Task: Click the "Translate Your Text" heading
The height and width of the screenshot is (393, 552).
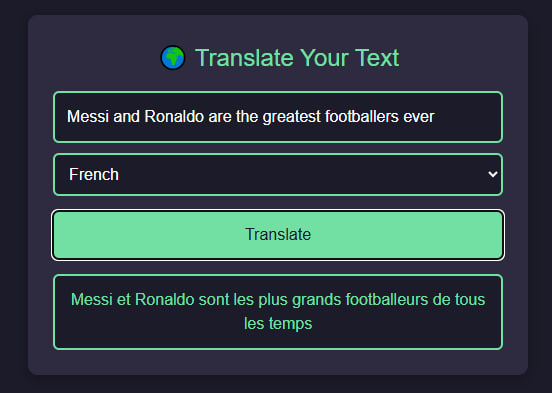Action: tap(297, 58)
